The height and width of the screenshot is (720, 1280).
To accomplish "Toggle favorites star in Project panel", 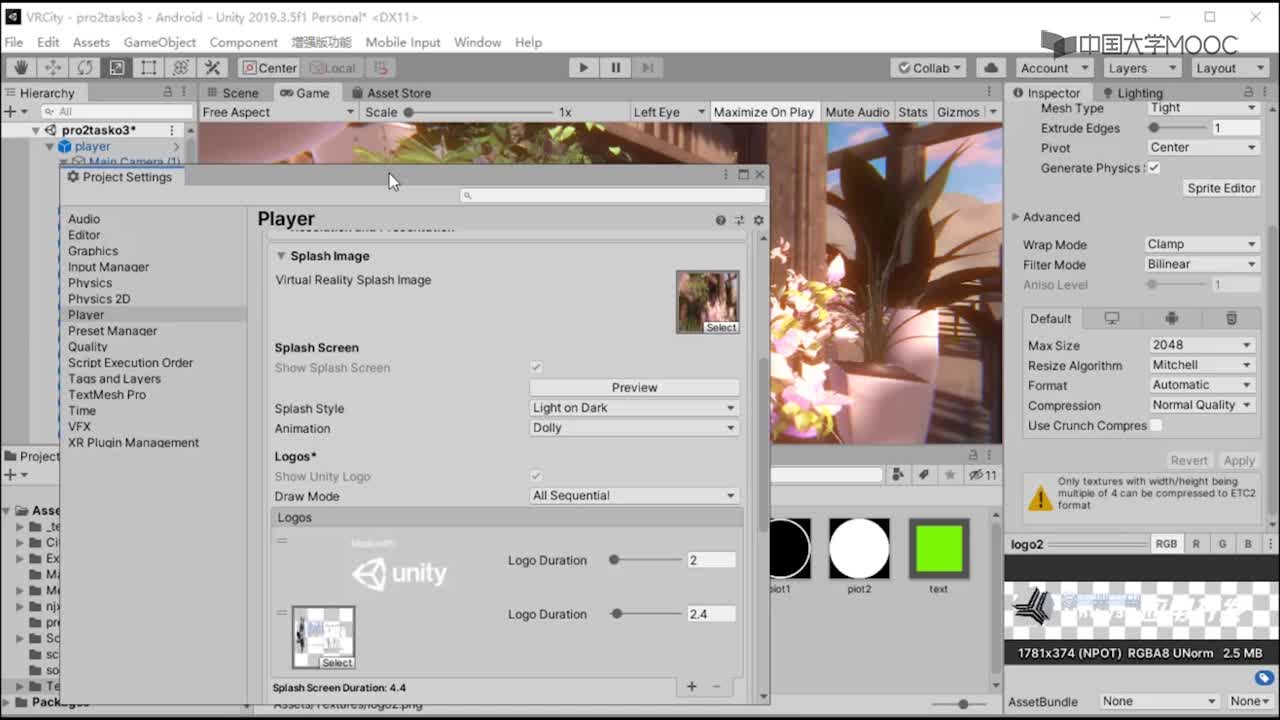I will click(x=950, y=475).
